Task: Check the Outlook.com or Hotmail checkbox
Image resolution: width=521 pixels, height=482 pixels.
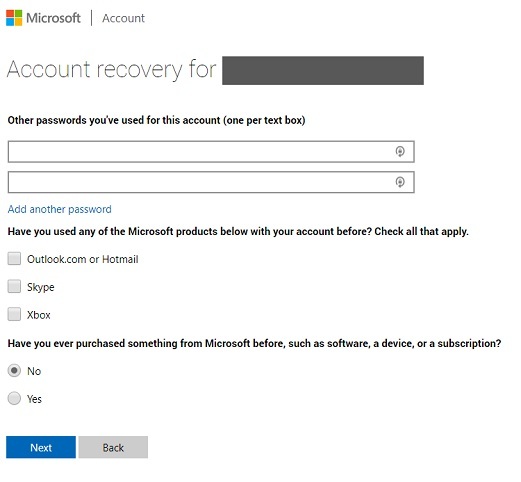Action: click(x=14, y=259)
